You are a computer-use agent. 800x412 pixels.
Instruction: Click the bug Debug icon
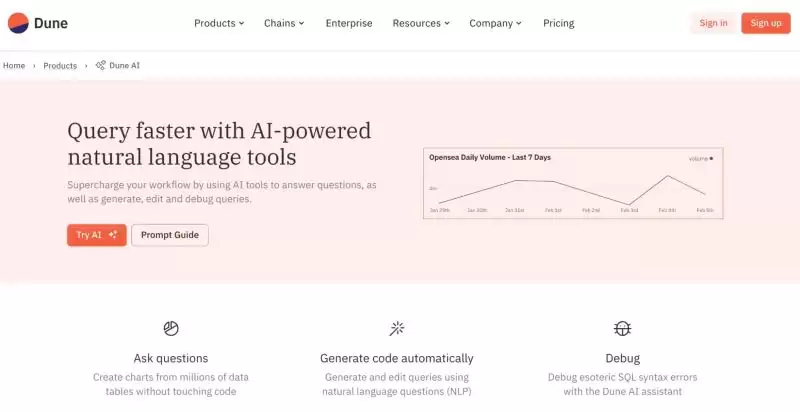point(622,328)
